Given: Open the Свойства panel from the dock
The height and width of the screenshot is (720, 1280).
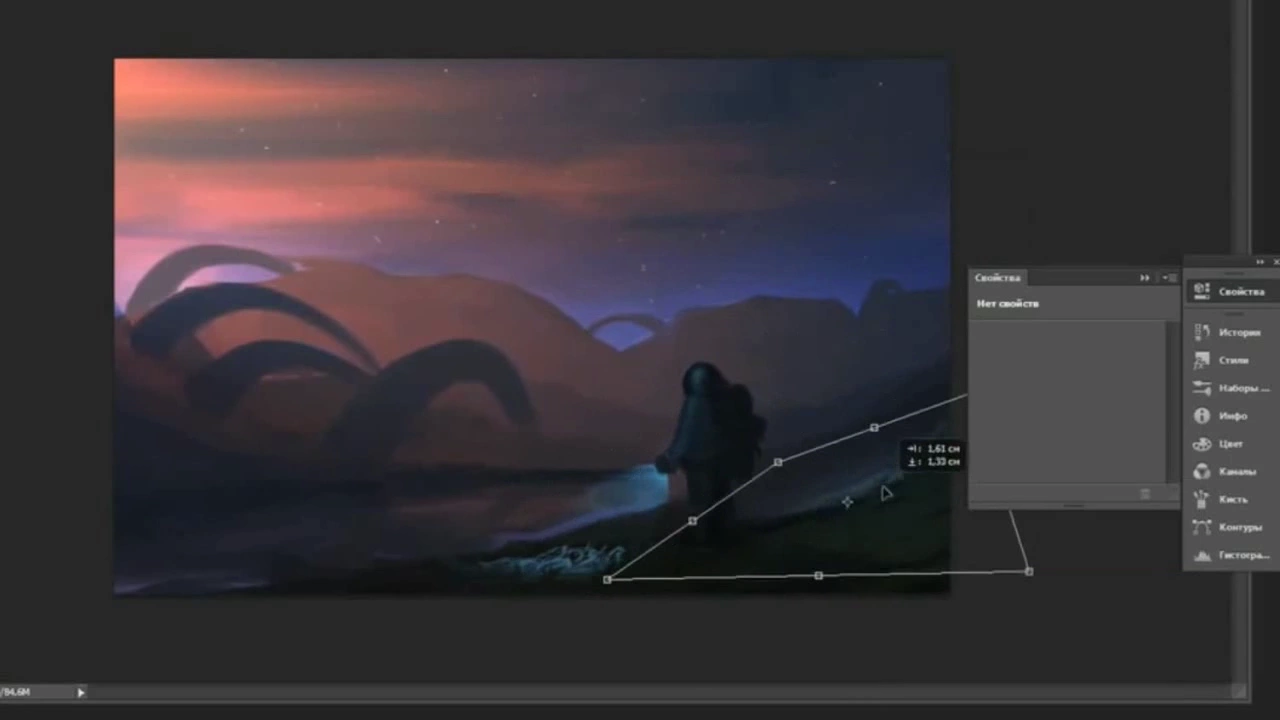Looking at the screenshot, I should [x=1231, y=292].
